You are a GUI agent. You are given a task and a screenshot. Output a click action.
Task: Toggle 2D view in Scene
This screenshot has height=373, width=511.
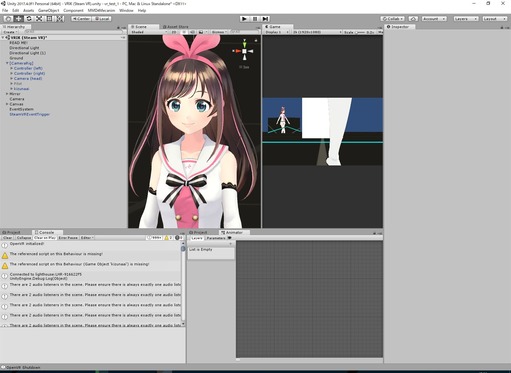point(174,32)
